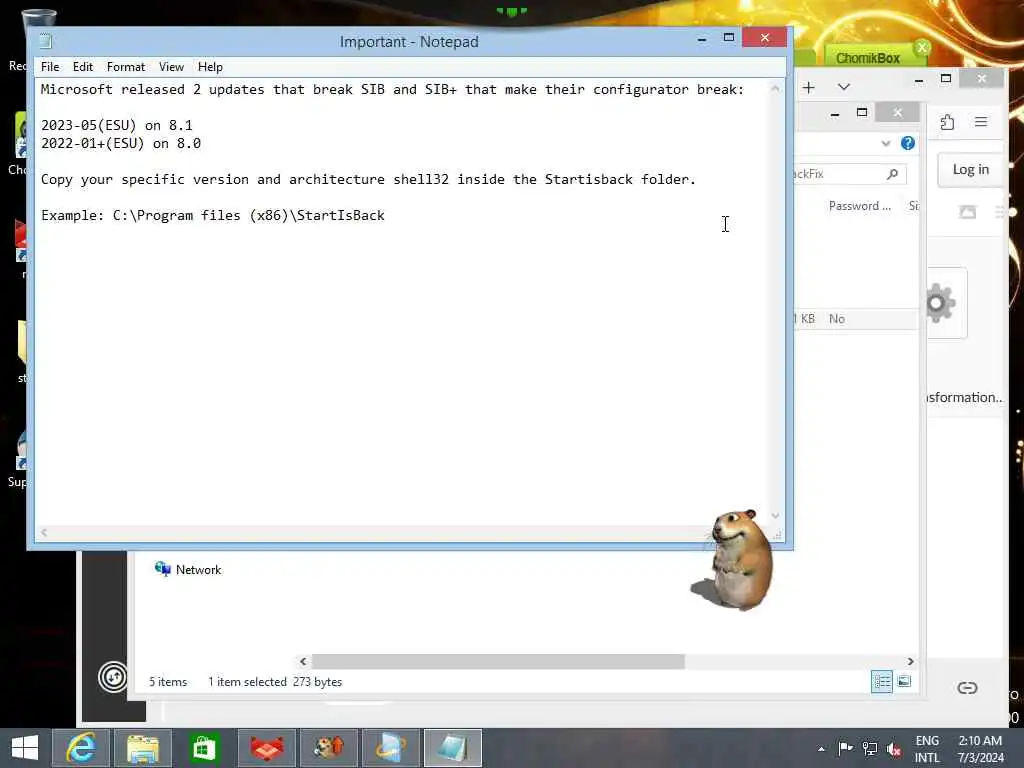Click the link icon near browser bottom
1024x768 pixels.
pyautogui.click(x=967, y=688)
